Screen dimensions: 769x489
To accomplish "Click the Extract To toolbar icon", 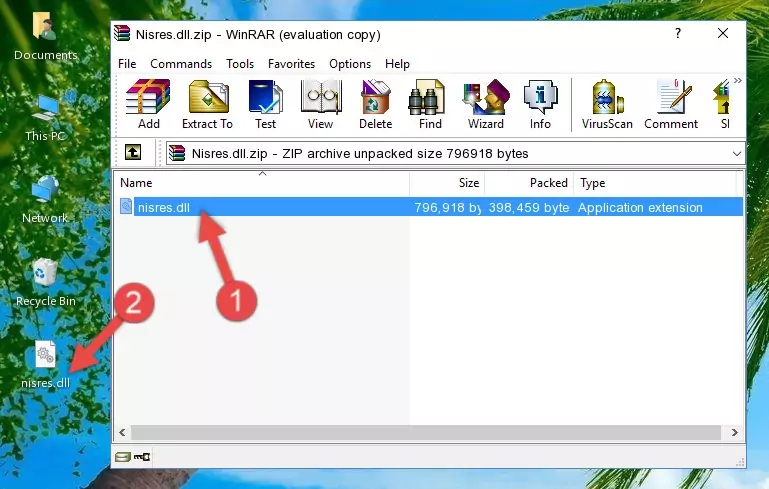I will (x=207, y=104).
